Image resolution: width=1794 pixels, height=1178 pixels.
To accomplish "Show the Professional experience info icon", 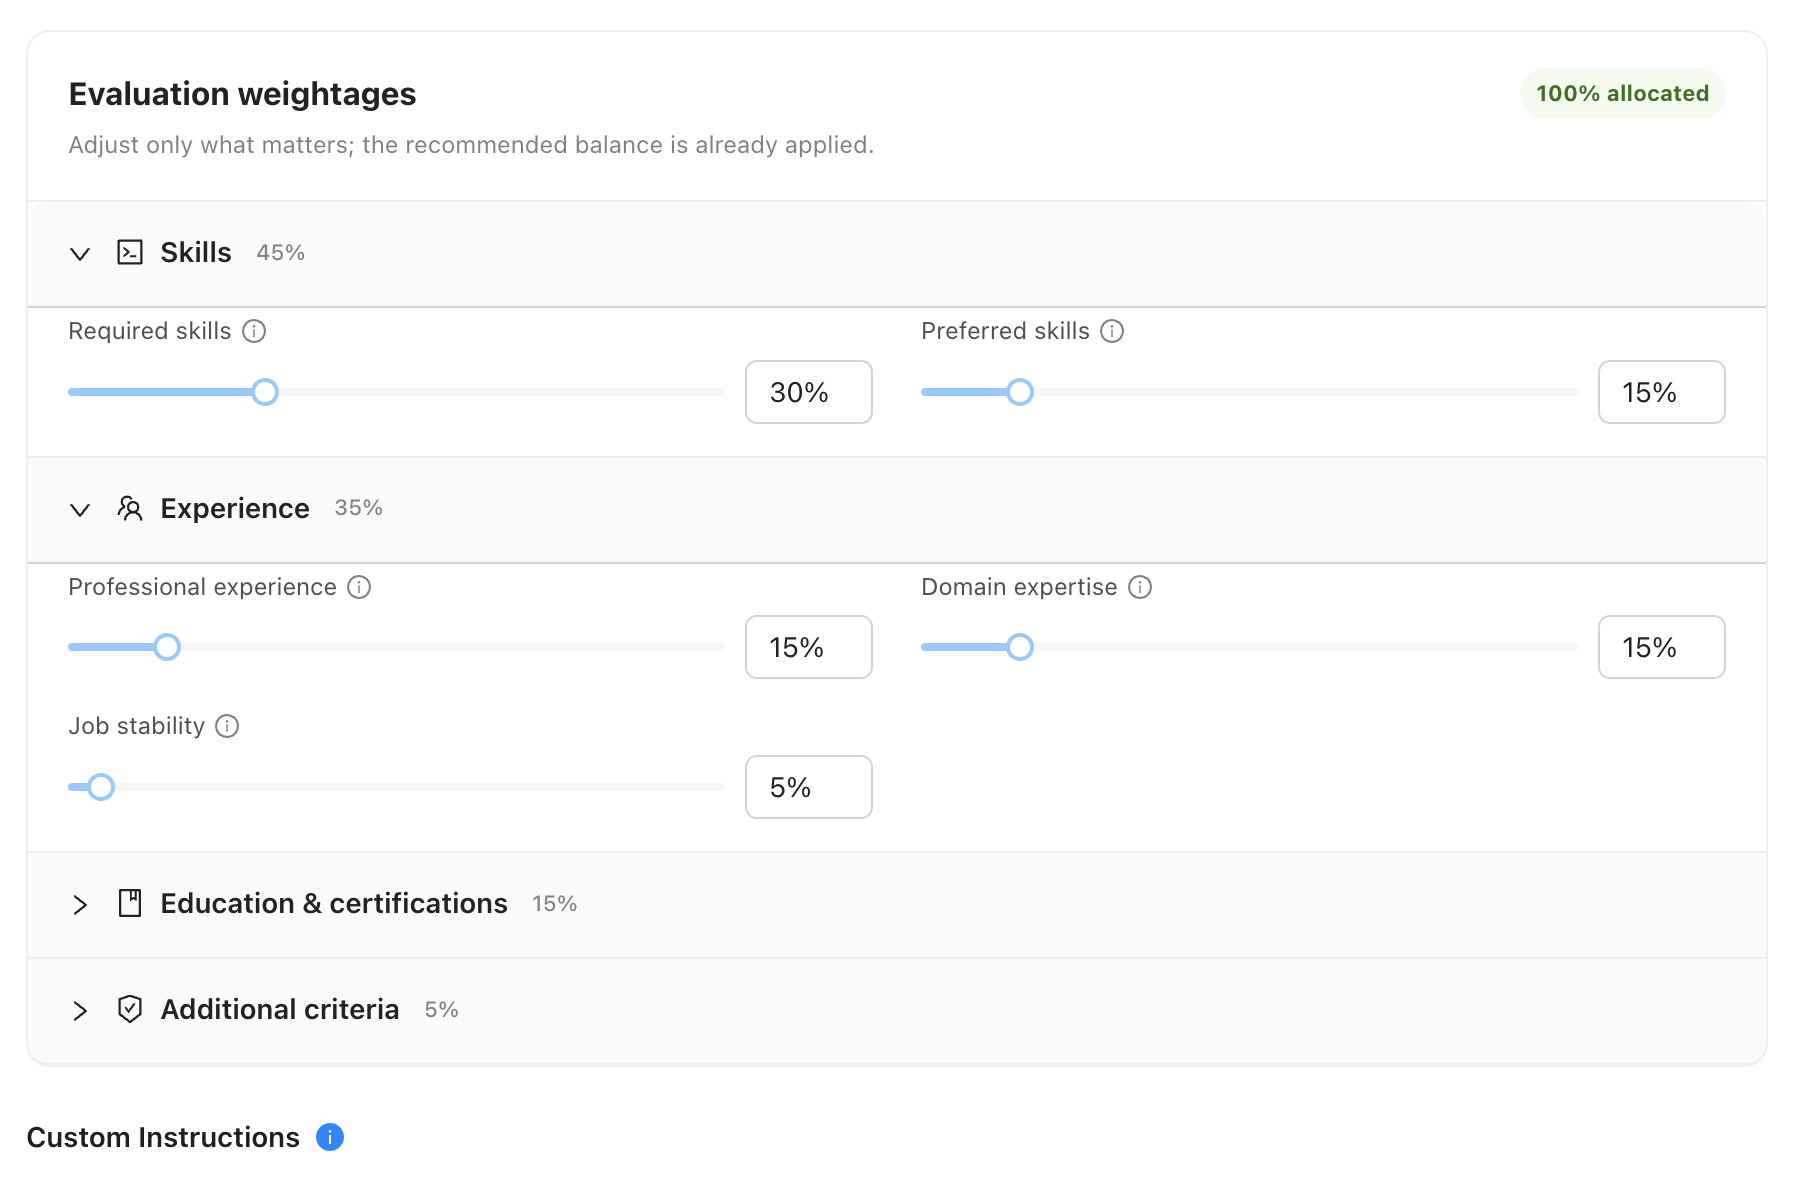I will 359,587.
